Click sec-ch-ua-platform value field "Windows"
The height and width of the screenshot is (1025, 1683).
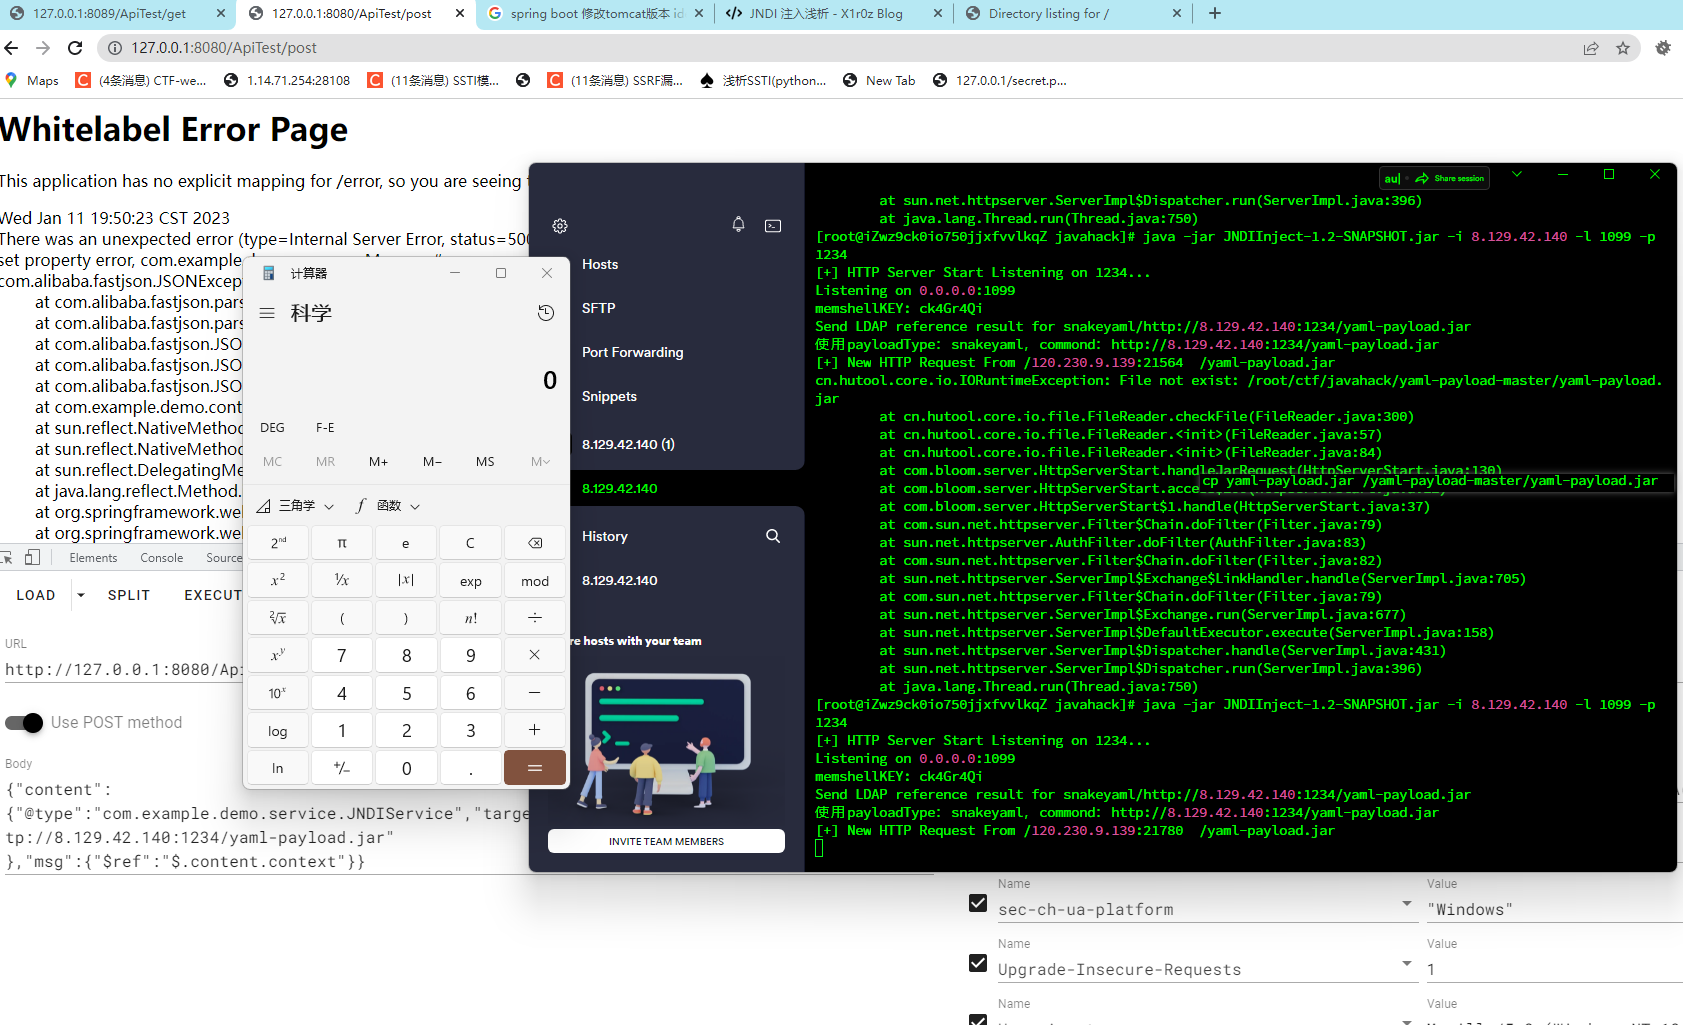[x=1553, y=909]
